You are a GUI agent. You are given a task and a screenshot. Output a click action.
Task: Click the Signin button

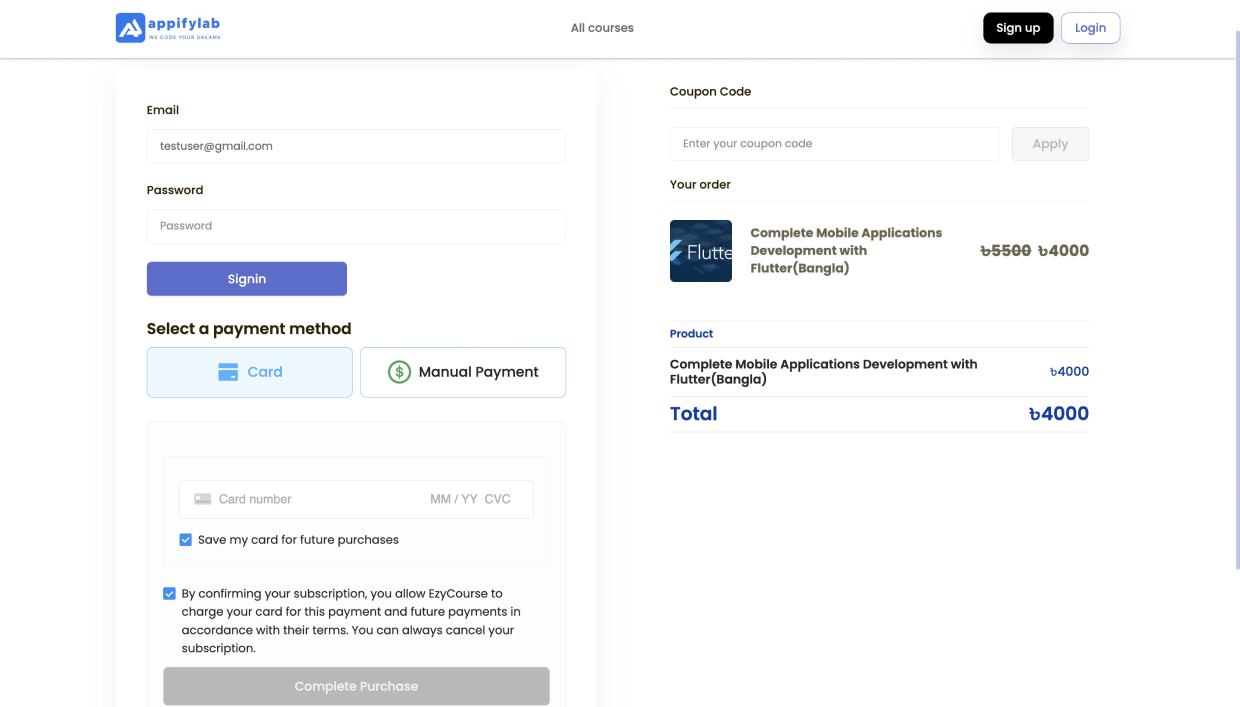tap(247, 279)
